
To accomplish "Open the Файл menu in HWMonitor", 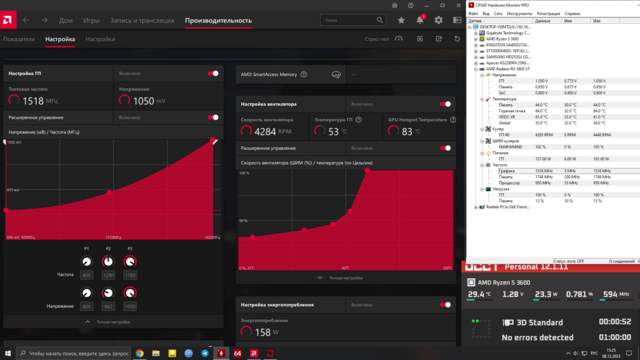I will pyautogui.click(x=473, y=13).
